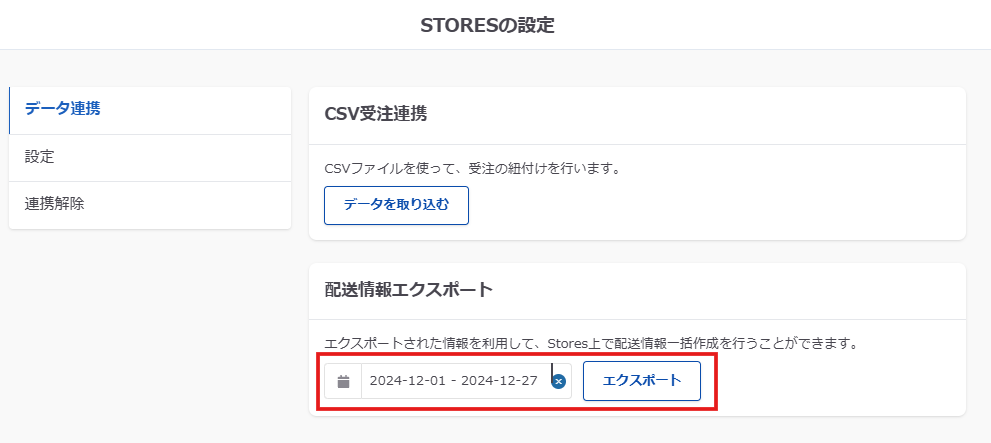Click the end date 2024-12-27
Screen dimensions: 991x443
point(500,381)
